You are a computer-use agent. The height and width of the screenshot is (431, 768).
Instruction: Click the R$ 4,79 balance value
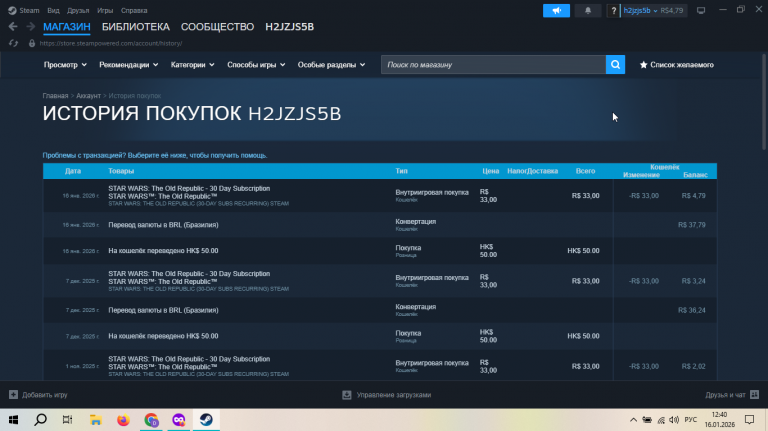(x=694, y=195)
